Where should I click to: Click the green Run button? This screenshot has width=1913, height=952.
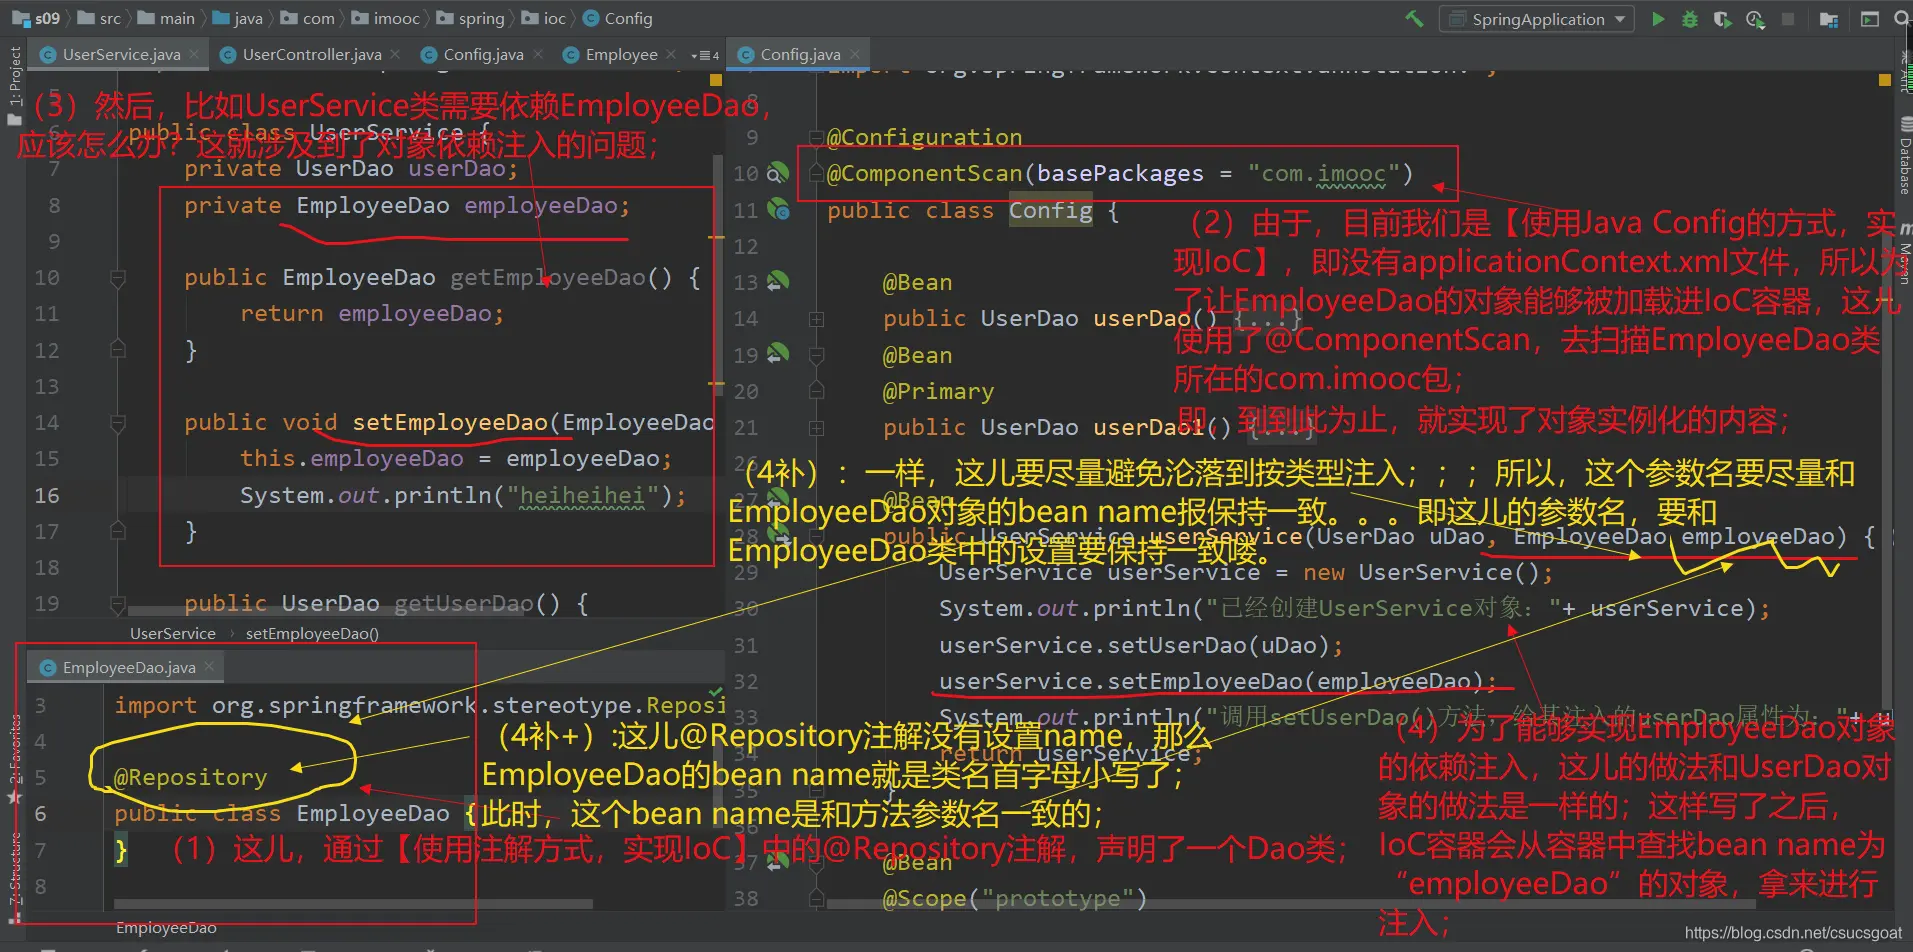(x=1658, y=19)
